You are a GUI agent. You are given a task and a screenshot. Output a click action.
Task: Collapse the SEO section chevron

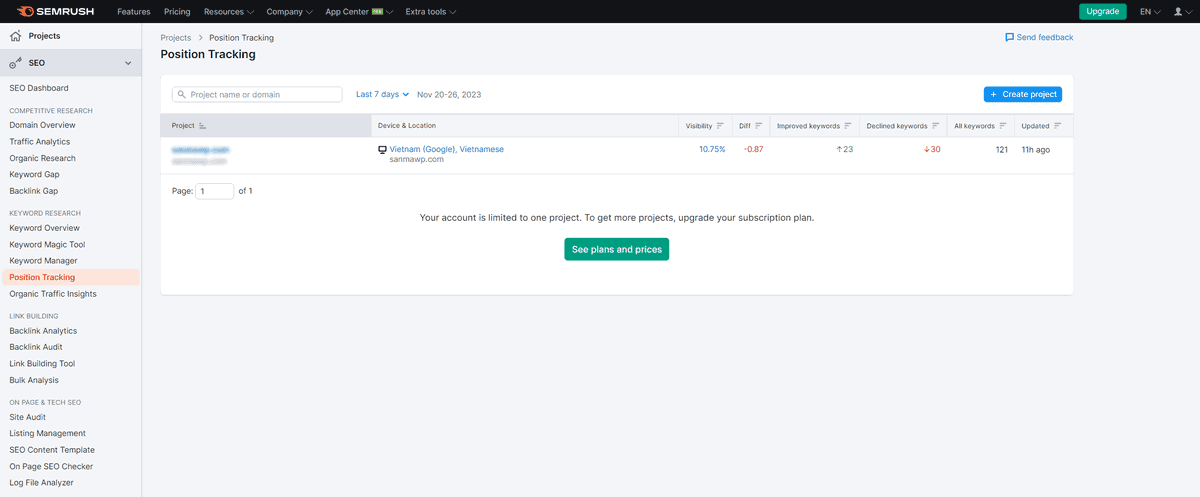coord(128,63)
